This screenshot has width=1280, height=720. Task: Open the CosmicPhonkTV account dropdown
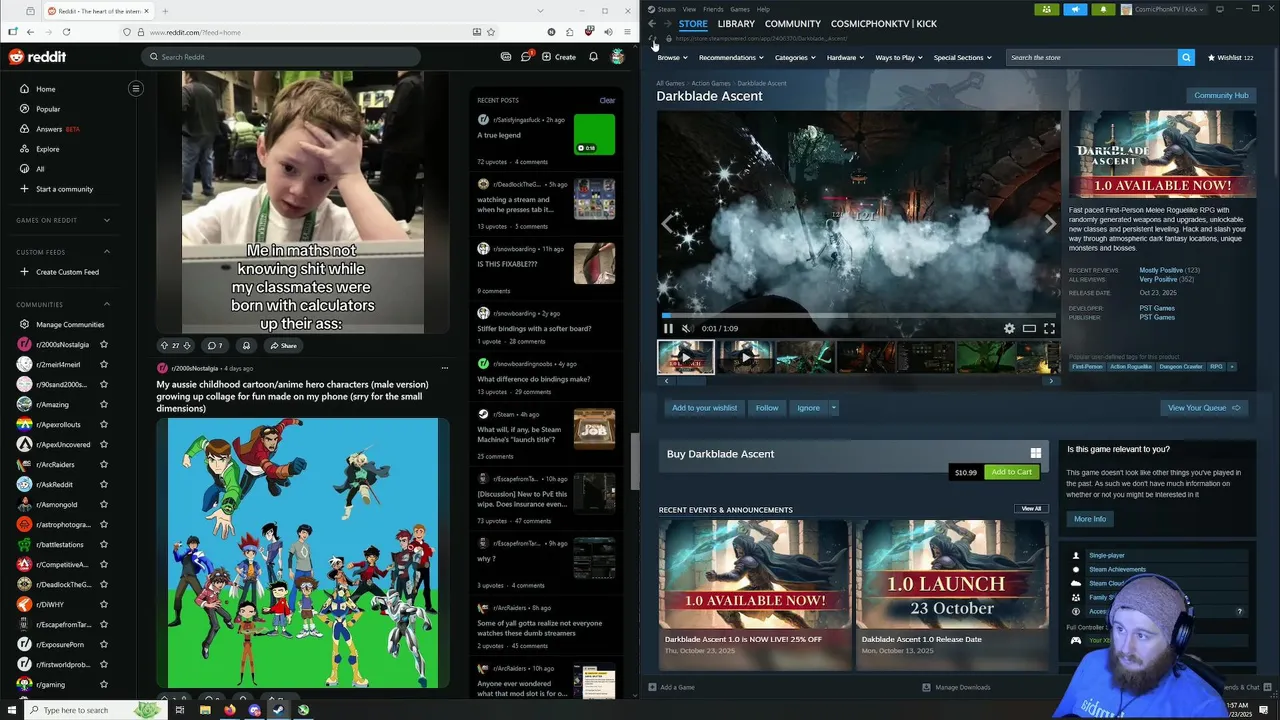[x=1163, y=9]
